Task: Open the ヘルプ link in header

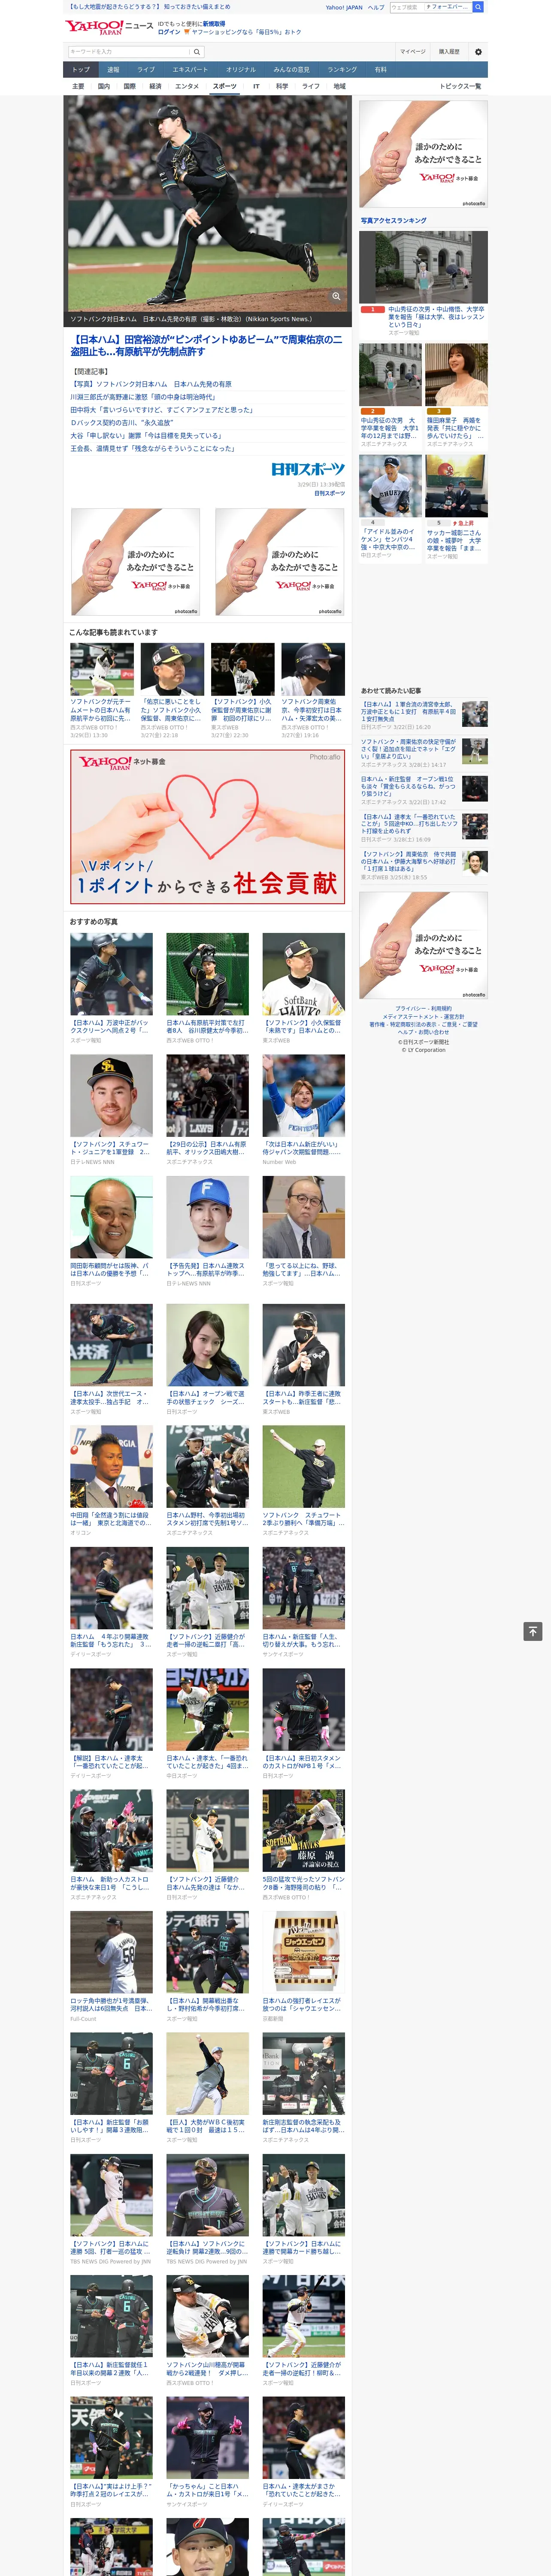Action: pos(376,7)
